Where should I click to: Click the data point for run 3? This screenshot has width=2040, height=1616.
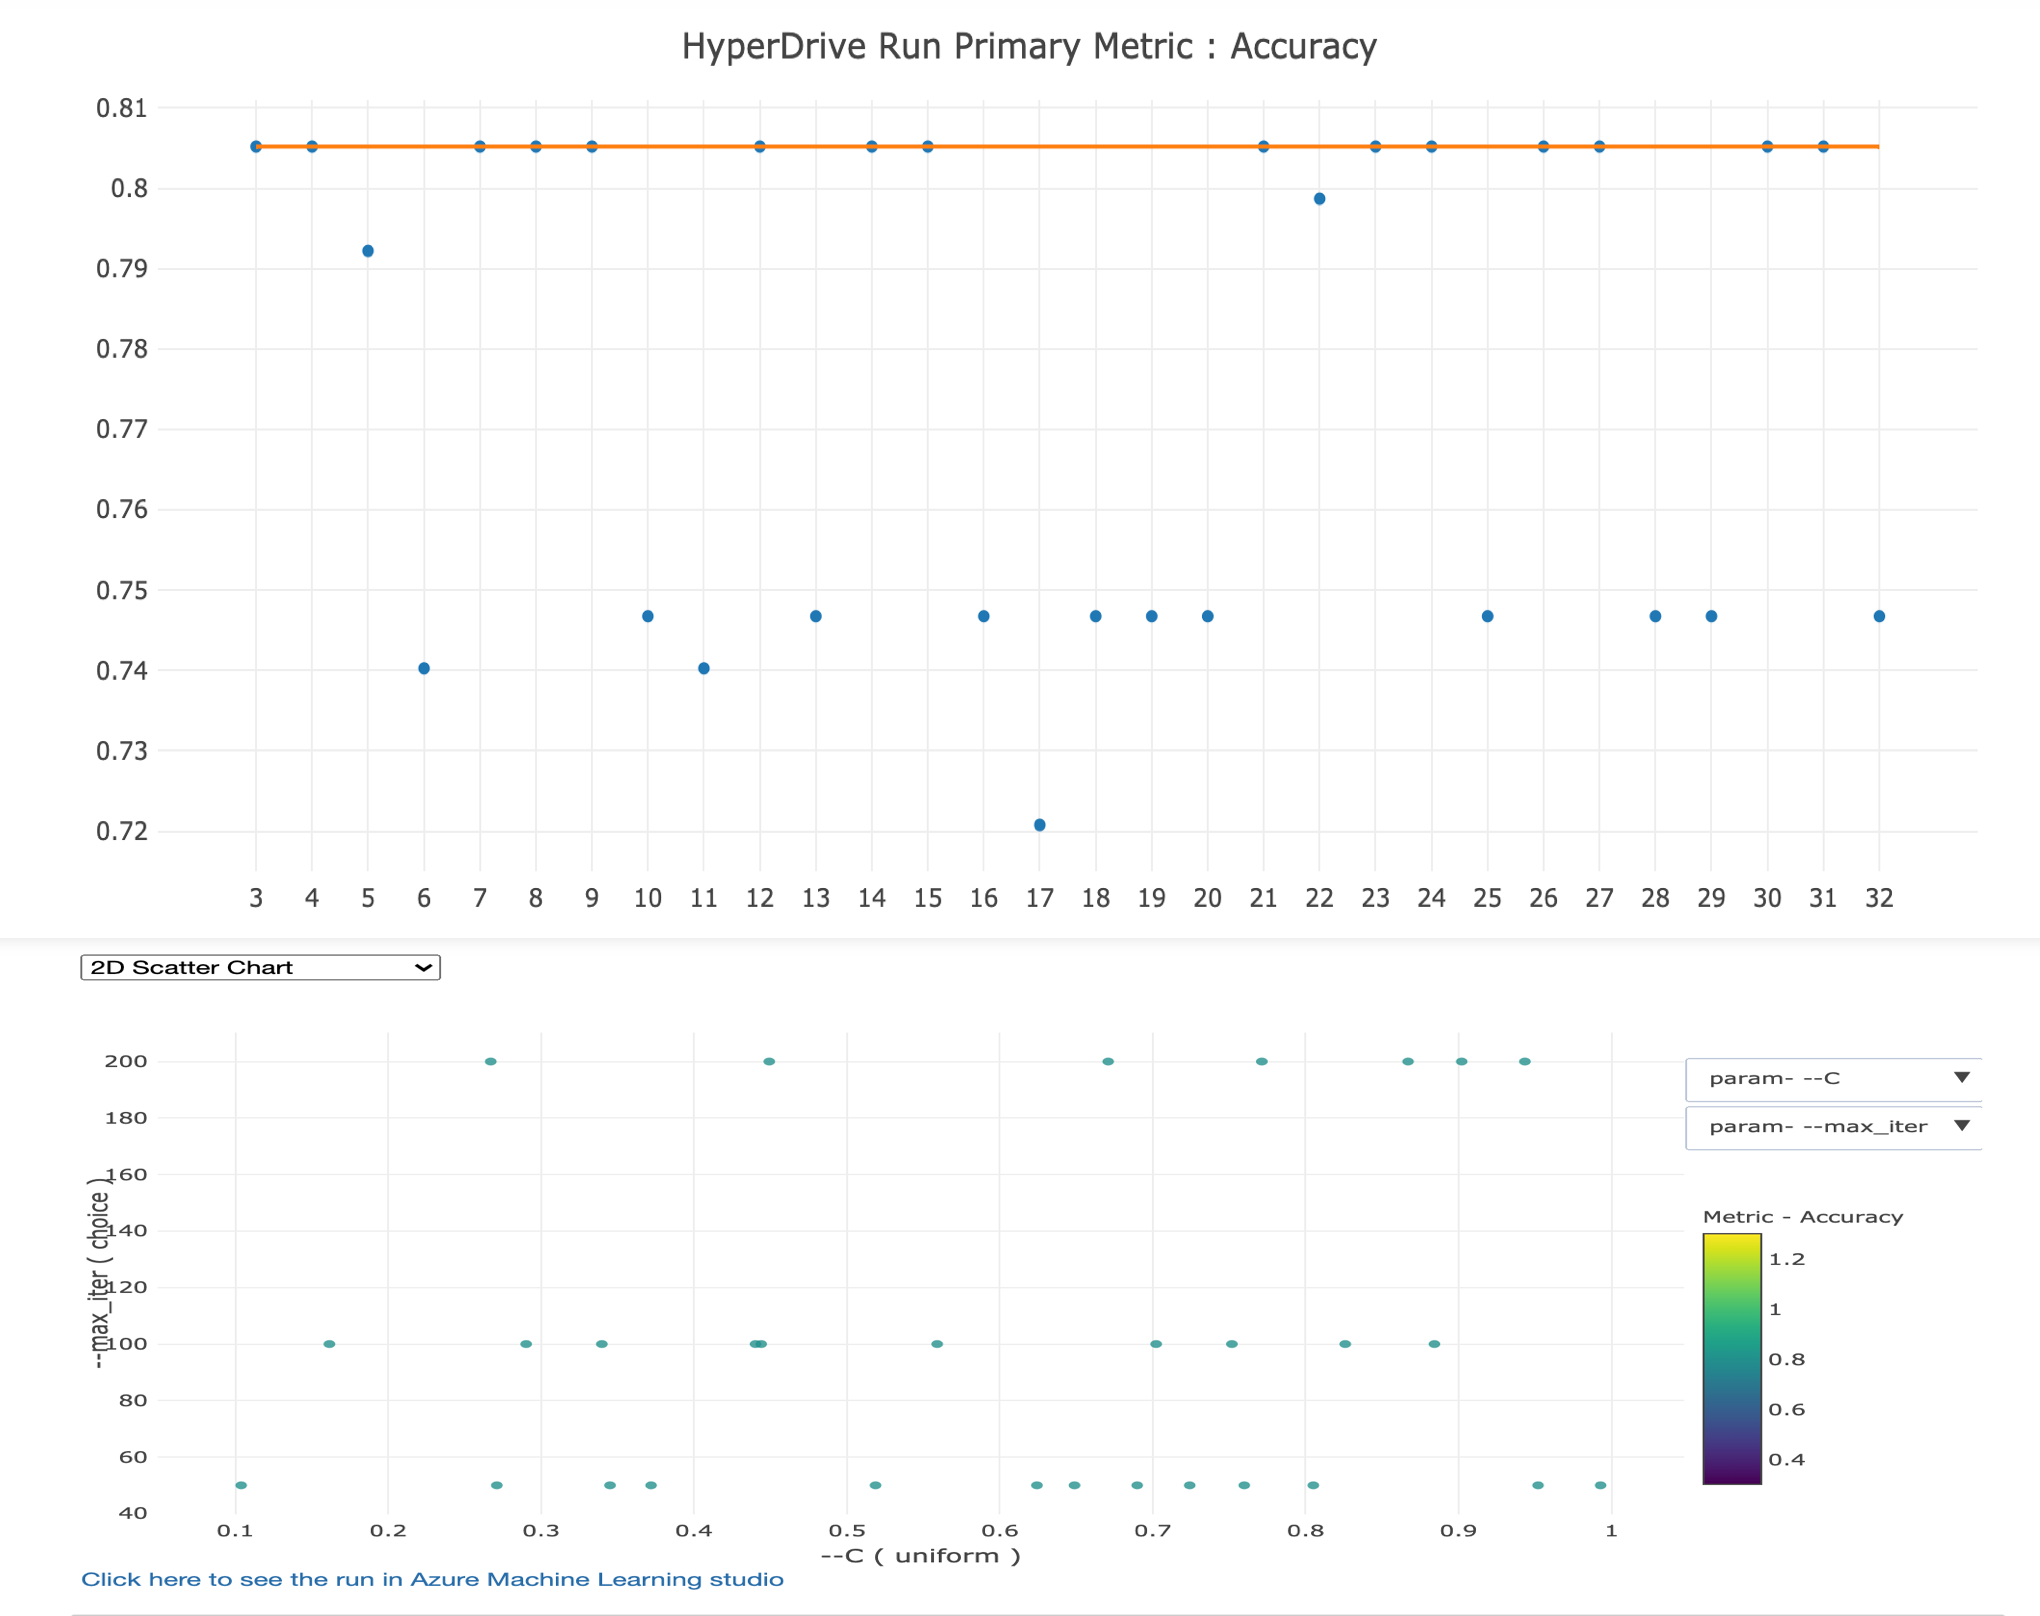click(x=256, y=147)
